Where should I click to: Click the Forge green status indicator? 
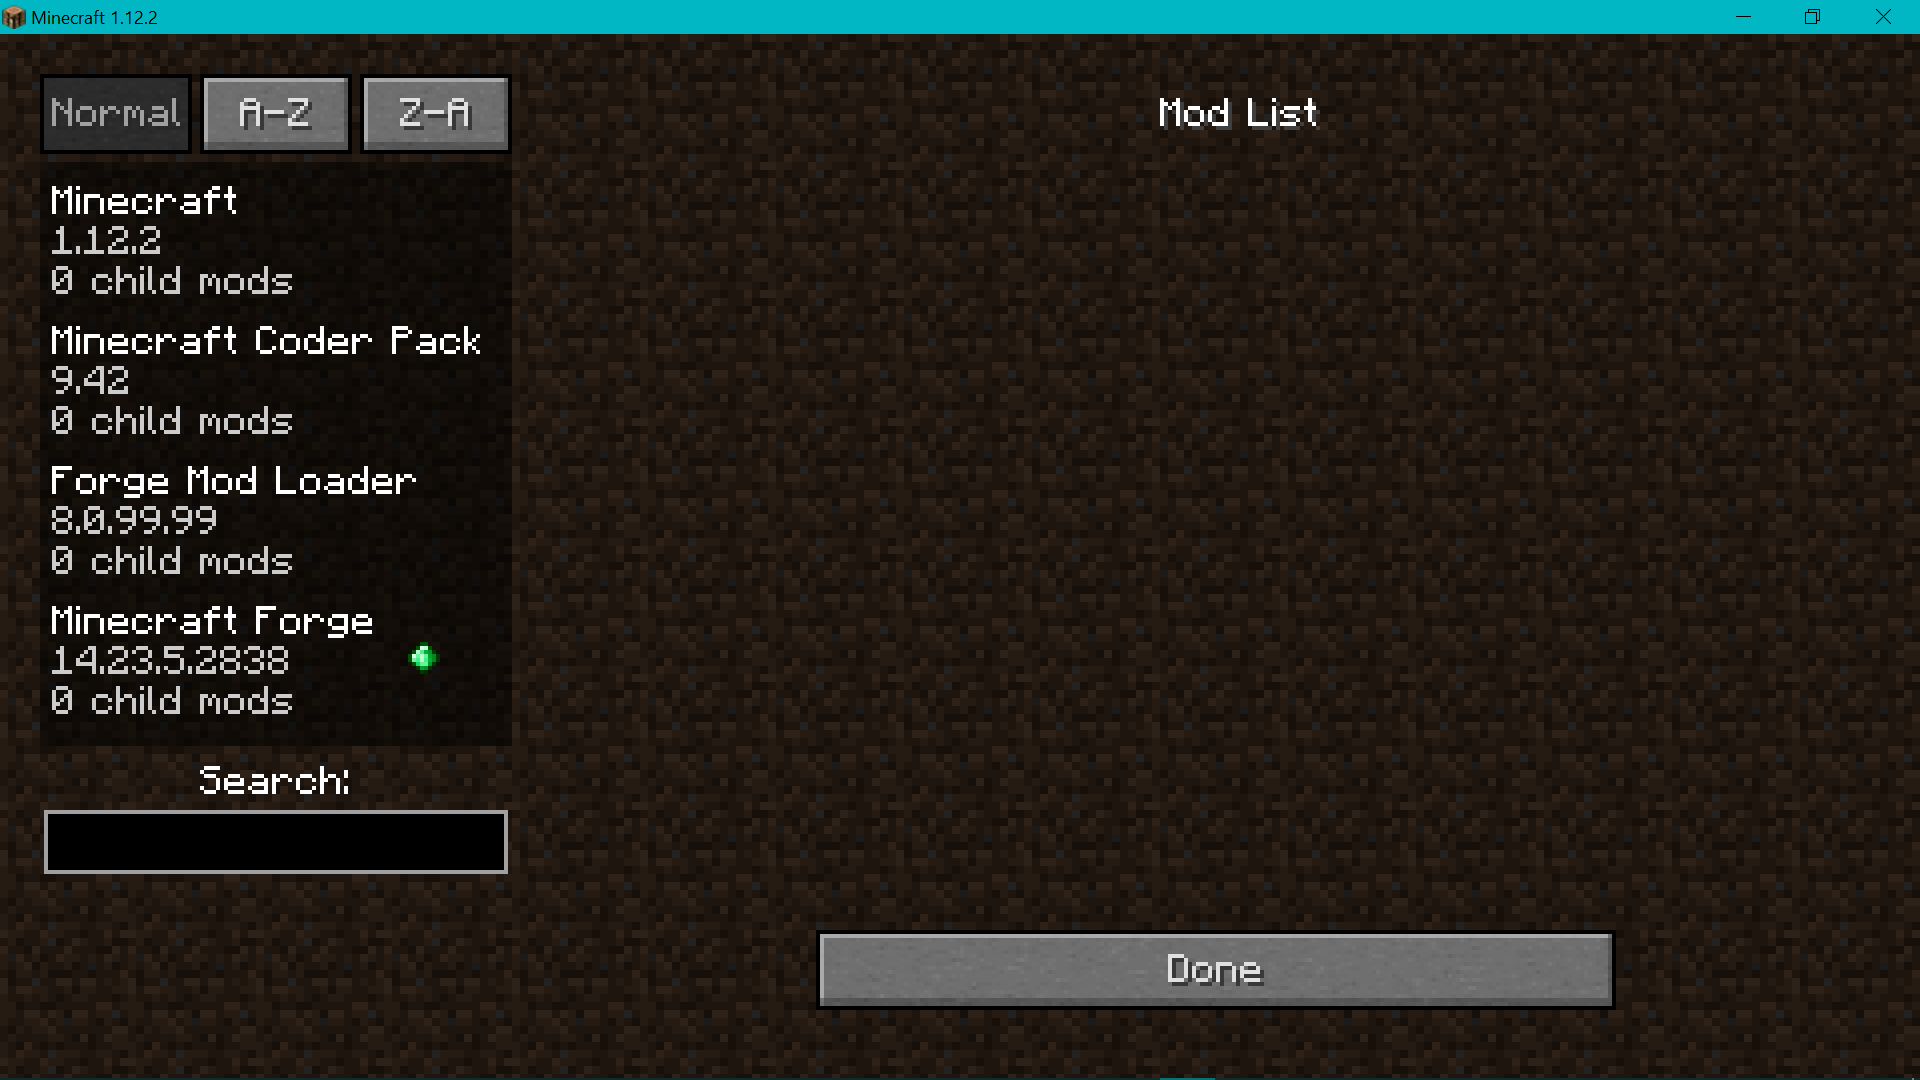coord(422,657)
